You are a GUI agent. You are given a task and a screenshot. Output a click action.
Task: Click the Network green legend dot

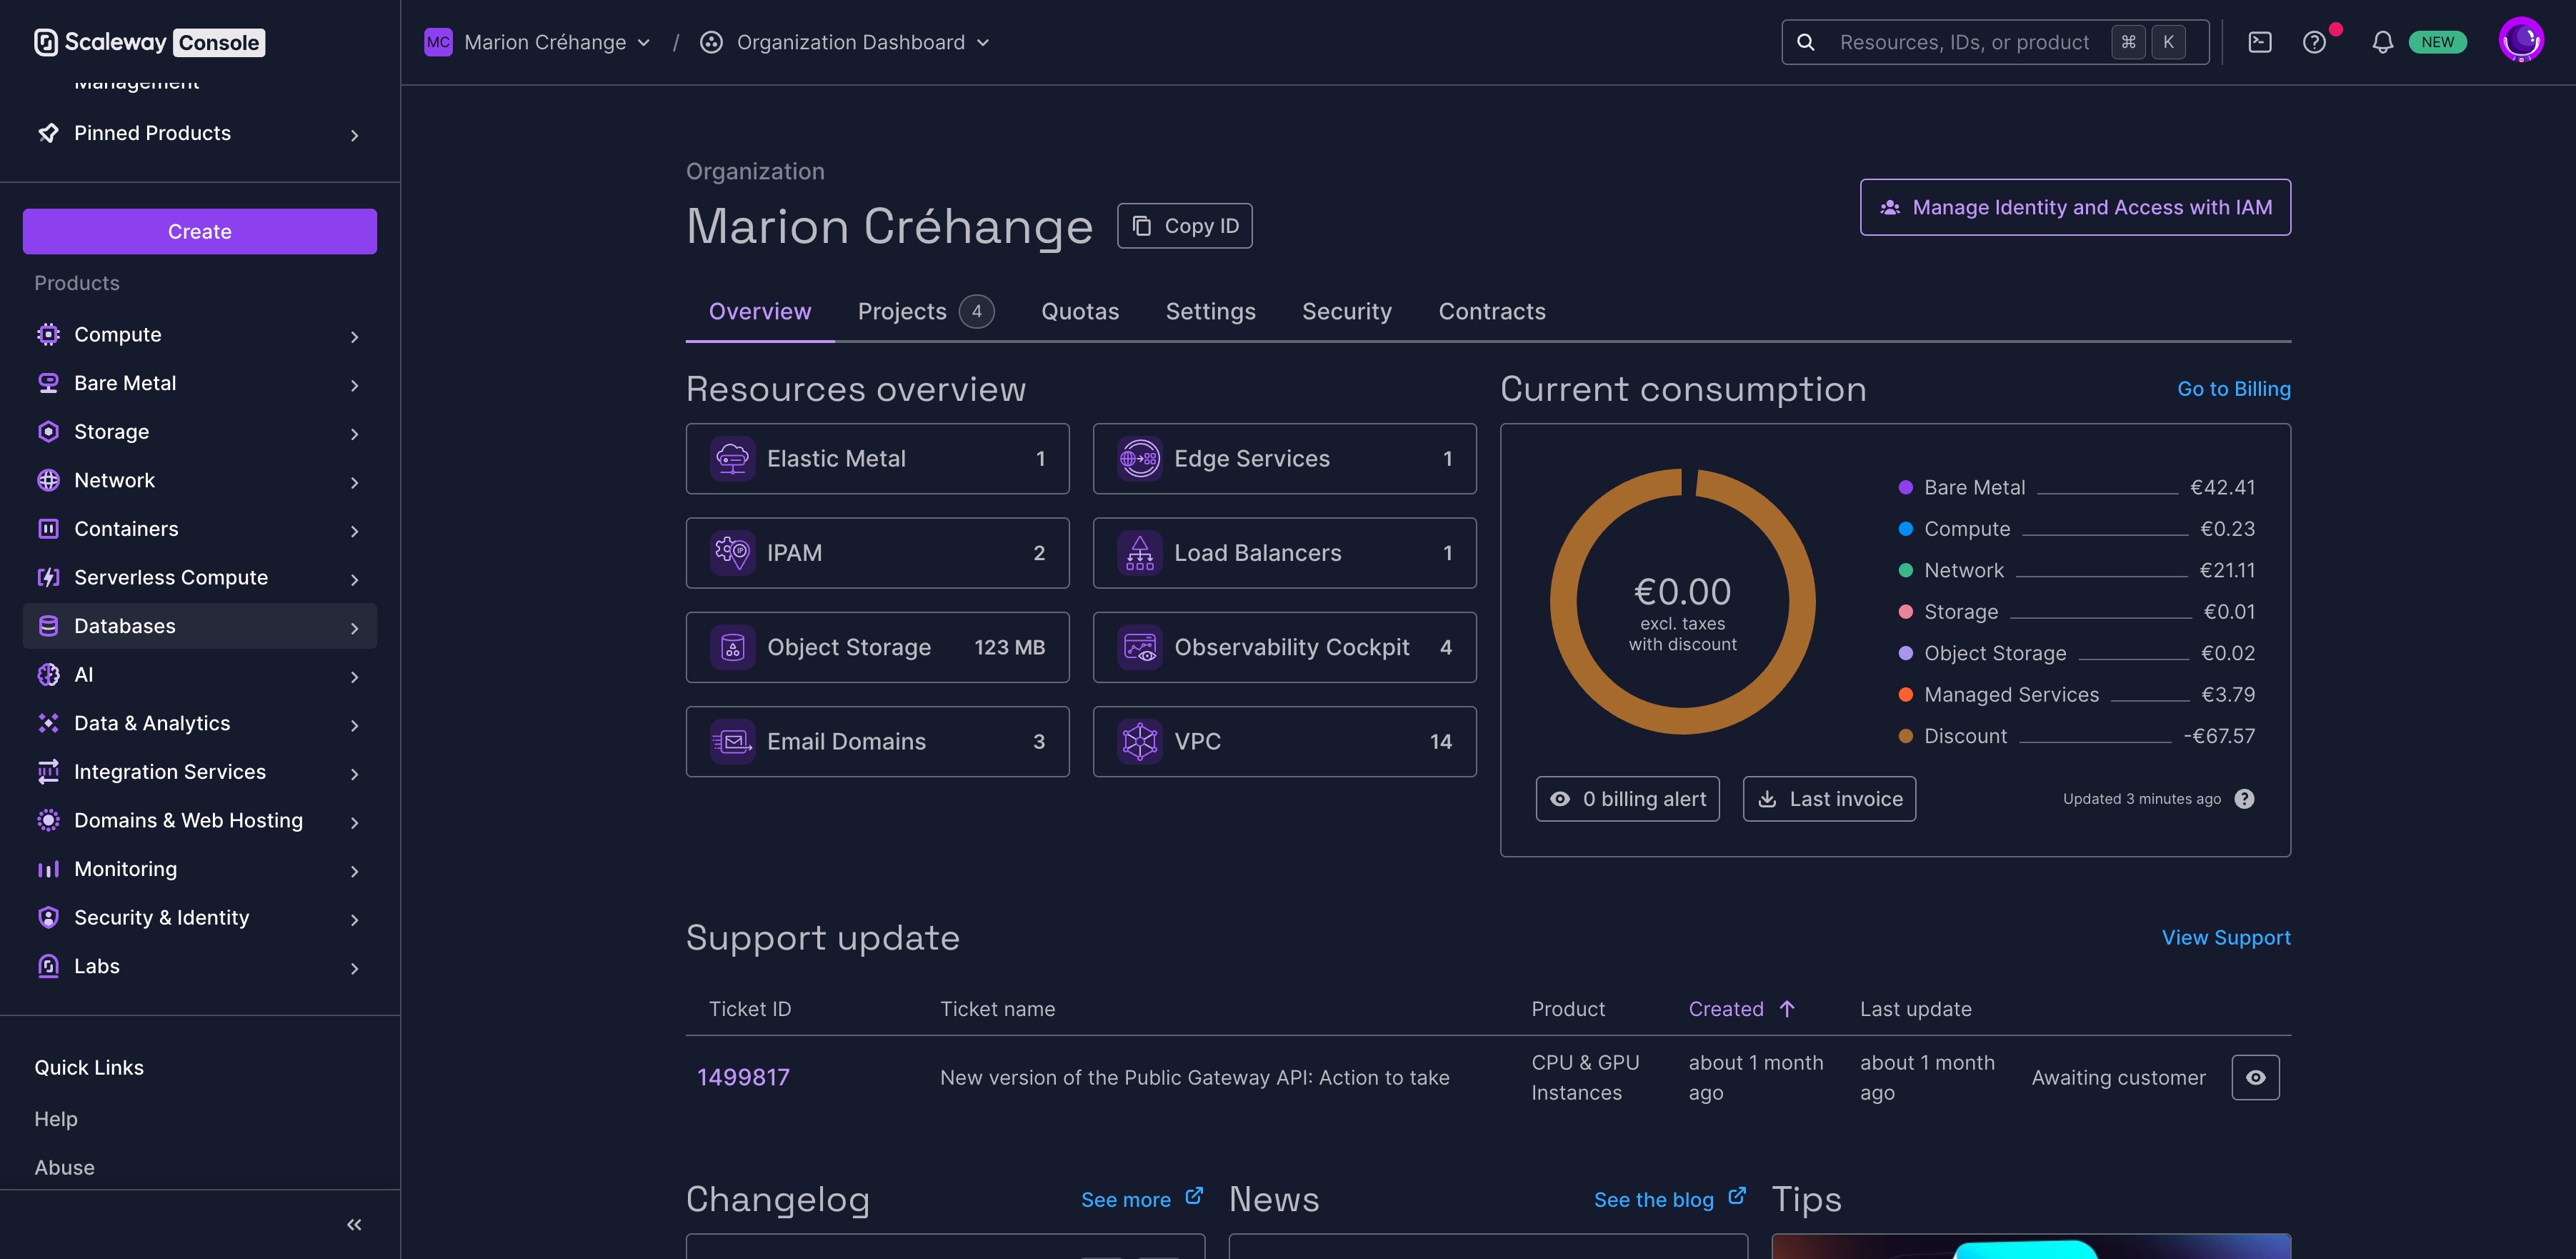click(x=1905, y=570)
